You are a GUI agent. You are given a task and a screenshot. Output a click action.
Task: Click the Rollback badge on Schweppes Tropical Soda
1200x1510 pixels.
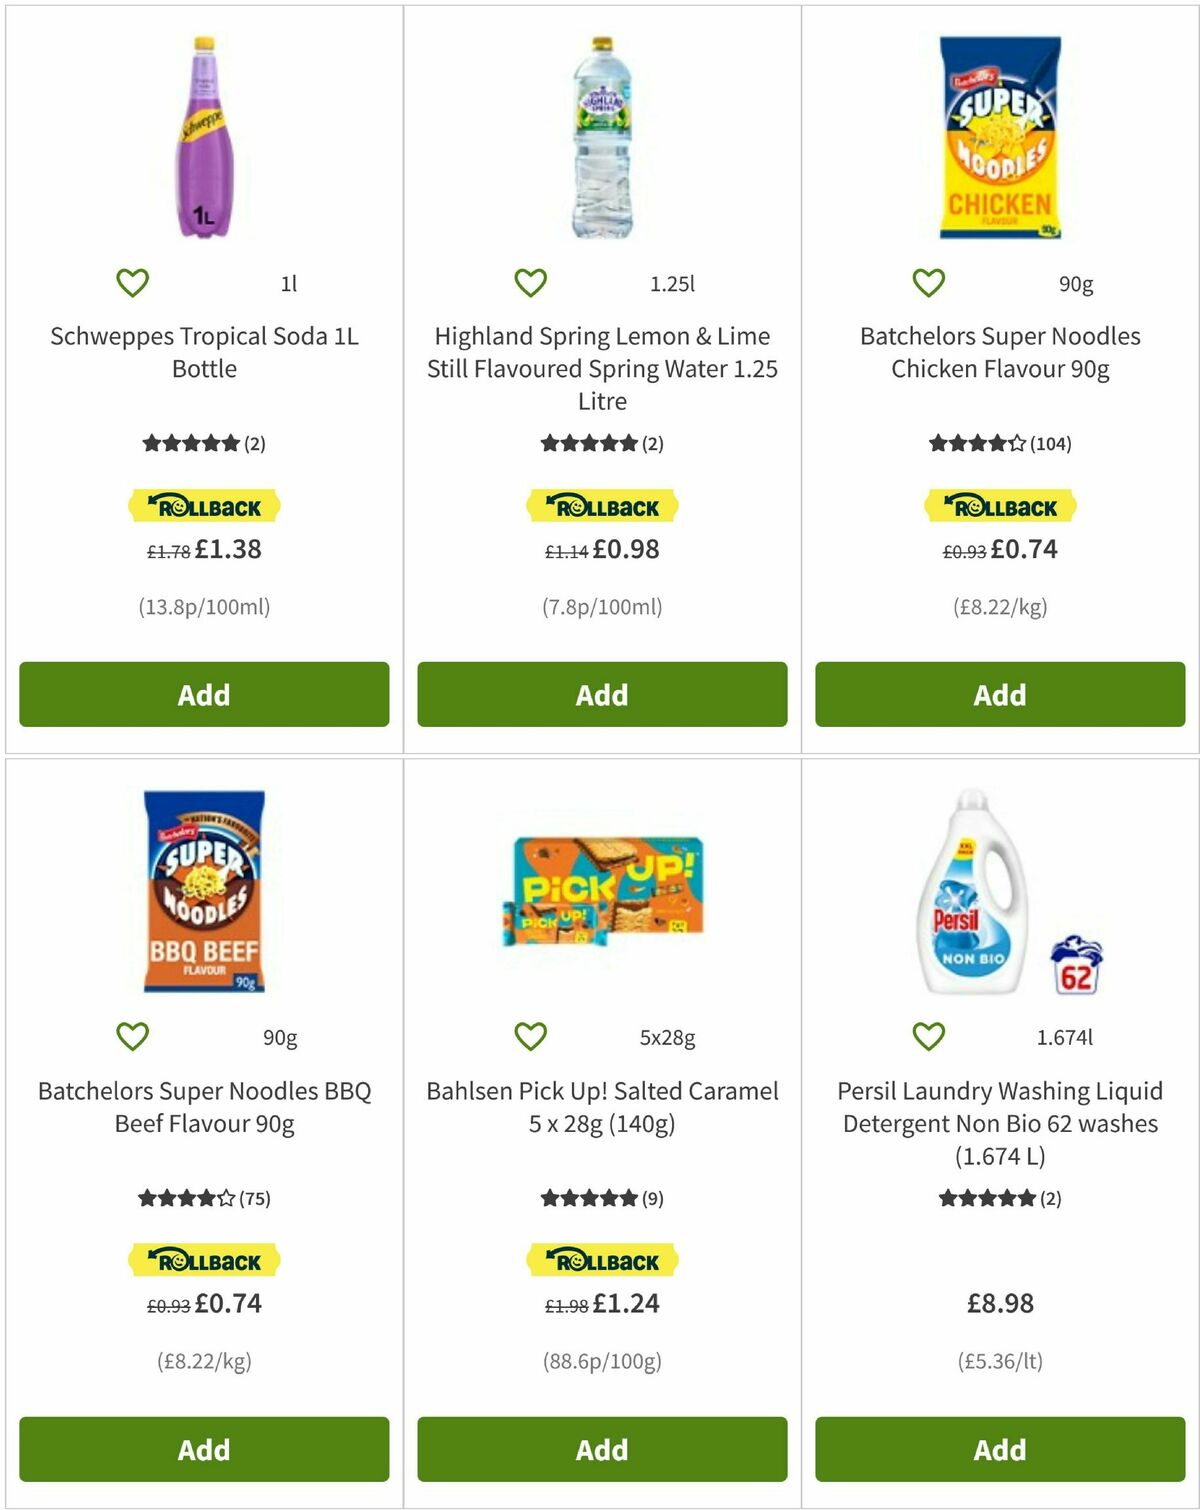click(x=203, y=506)
